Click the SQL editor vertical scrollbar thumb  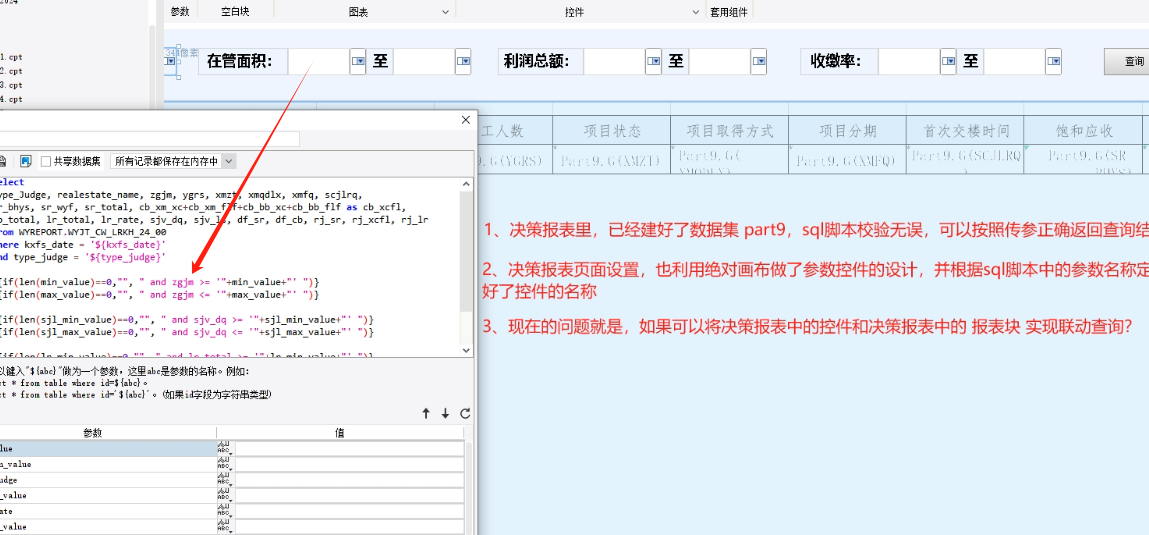point(467,251)
